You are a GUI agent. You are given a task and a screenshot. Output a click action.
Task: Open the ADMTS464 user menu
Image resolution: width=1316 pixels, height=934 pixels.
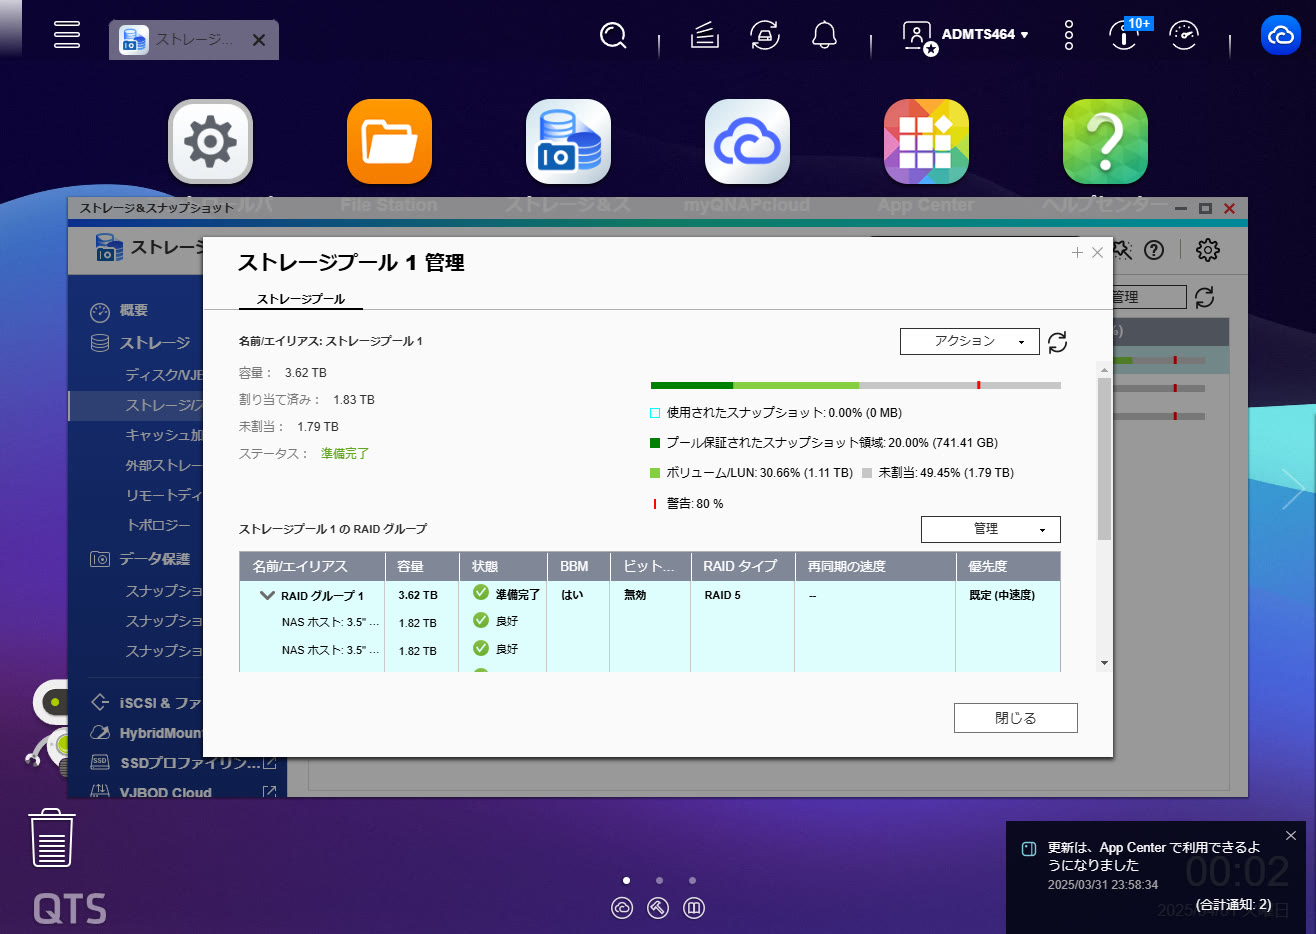(966, 36)
